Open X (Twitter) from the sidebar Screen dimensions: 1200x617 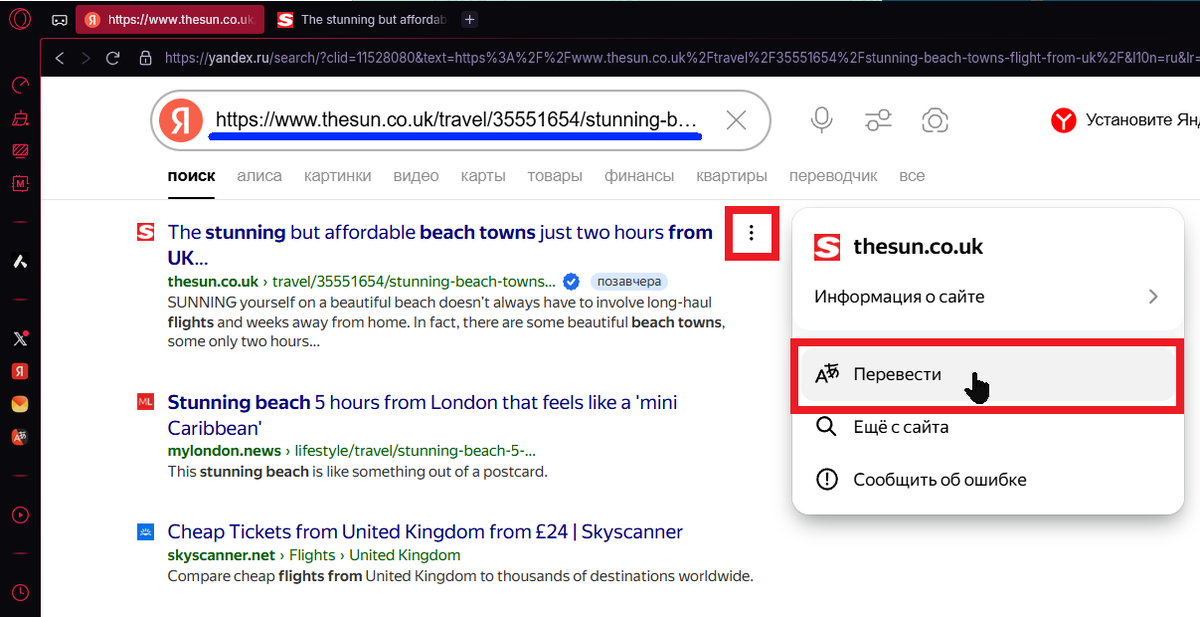[x=20, y=338]
